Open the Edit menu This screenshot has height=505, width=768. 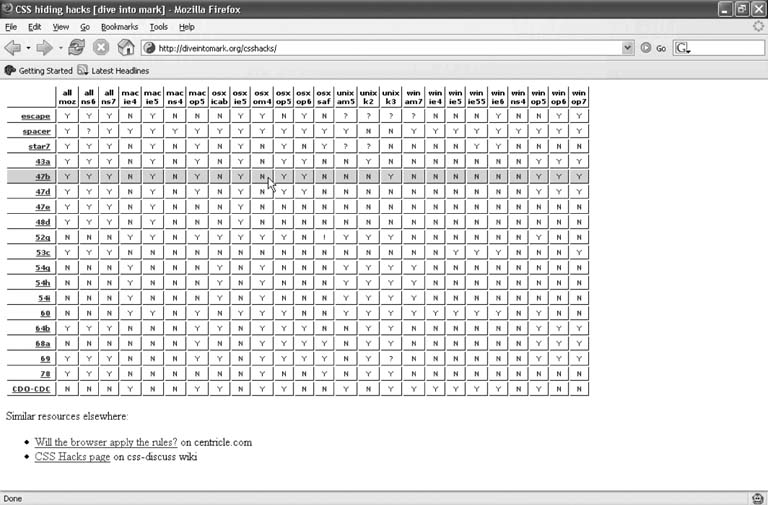(34, 27)
